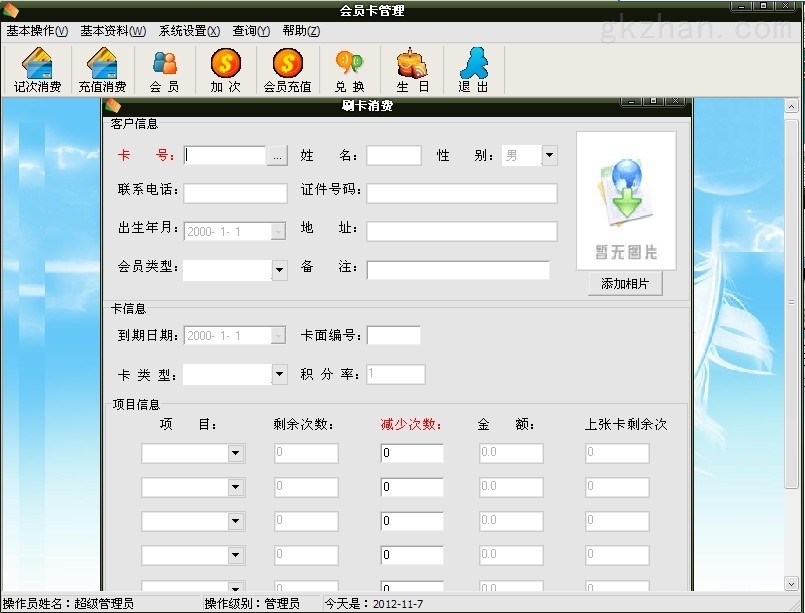Expand the first 项目 dropdown

coord(236,453)
